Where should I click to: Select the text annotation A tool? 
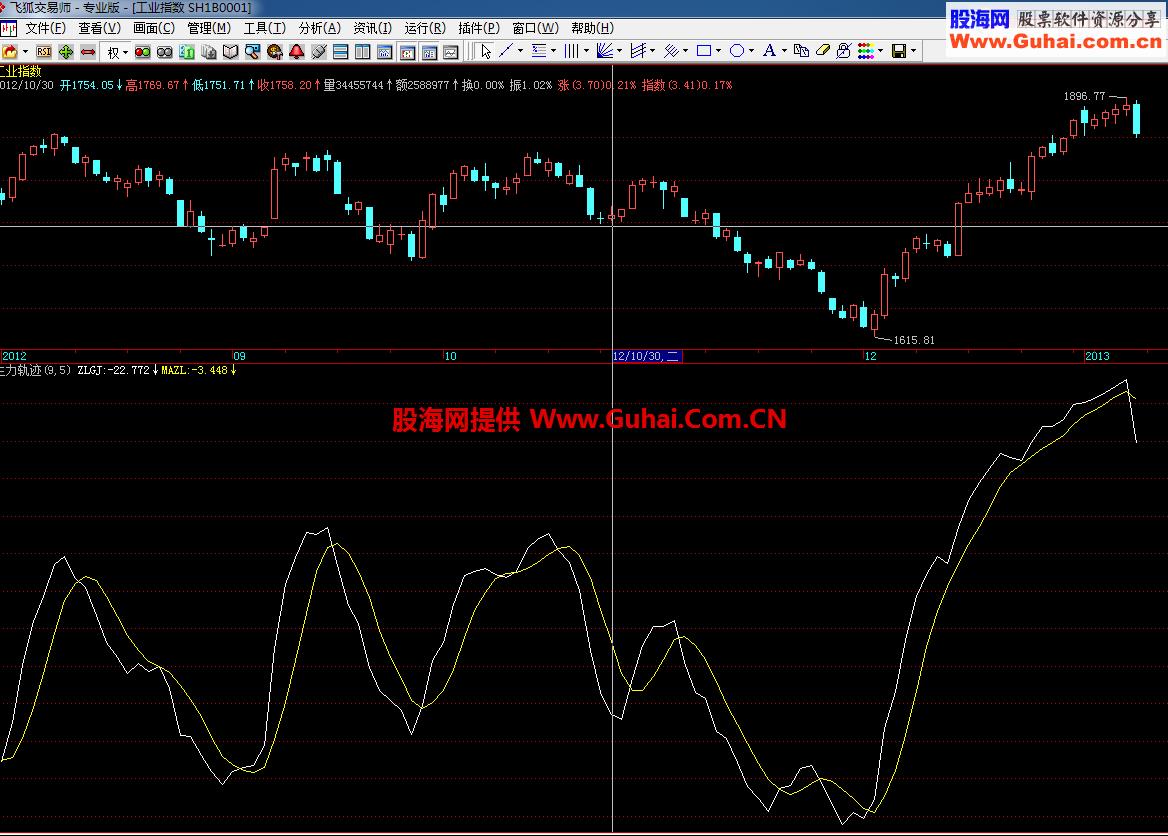pos(768,51)
